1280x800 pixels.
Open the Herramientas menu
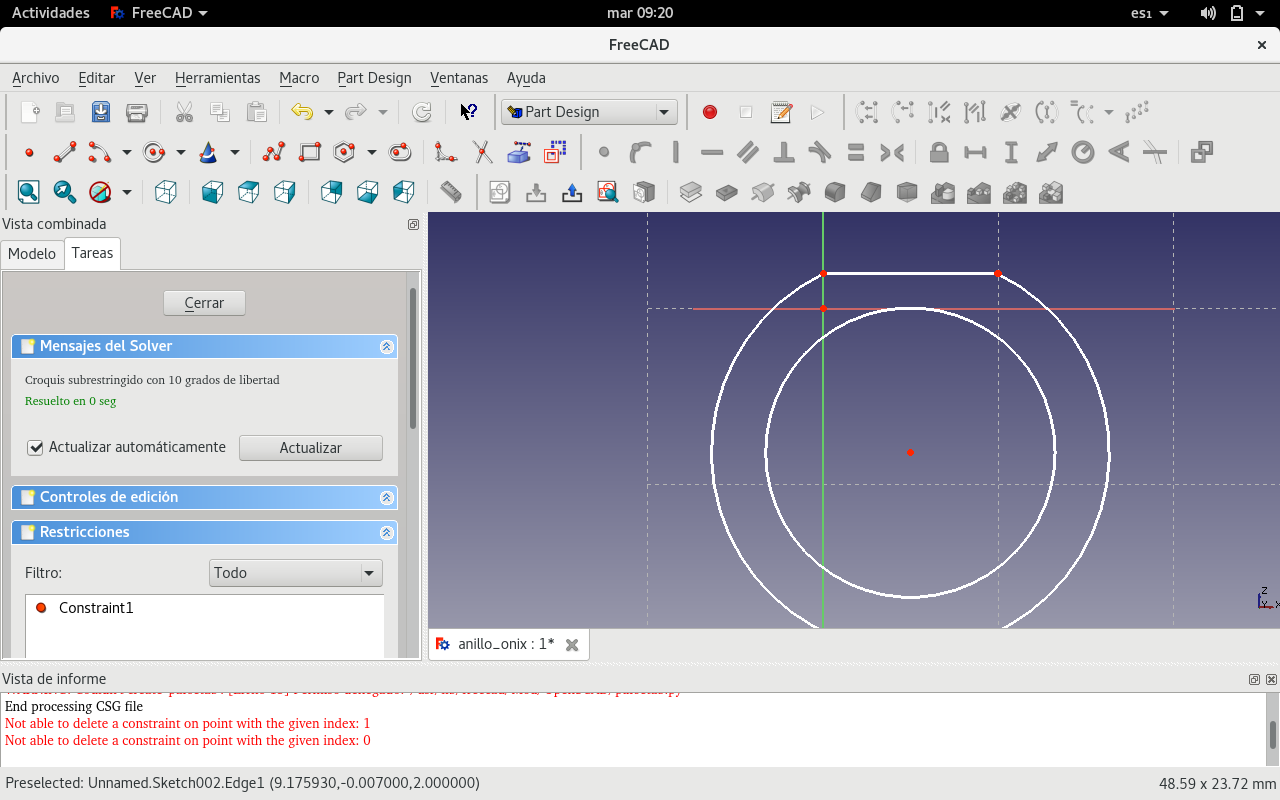click(217, 78)
